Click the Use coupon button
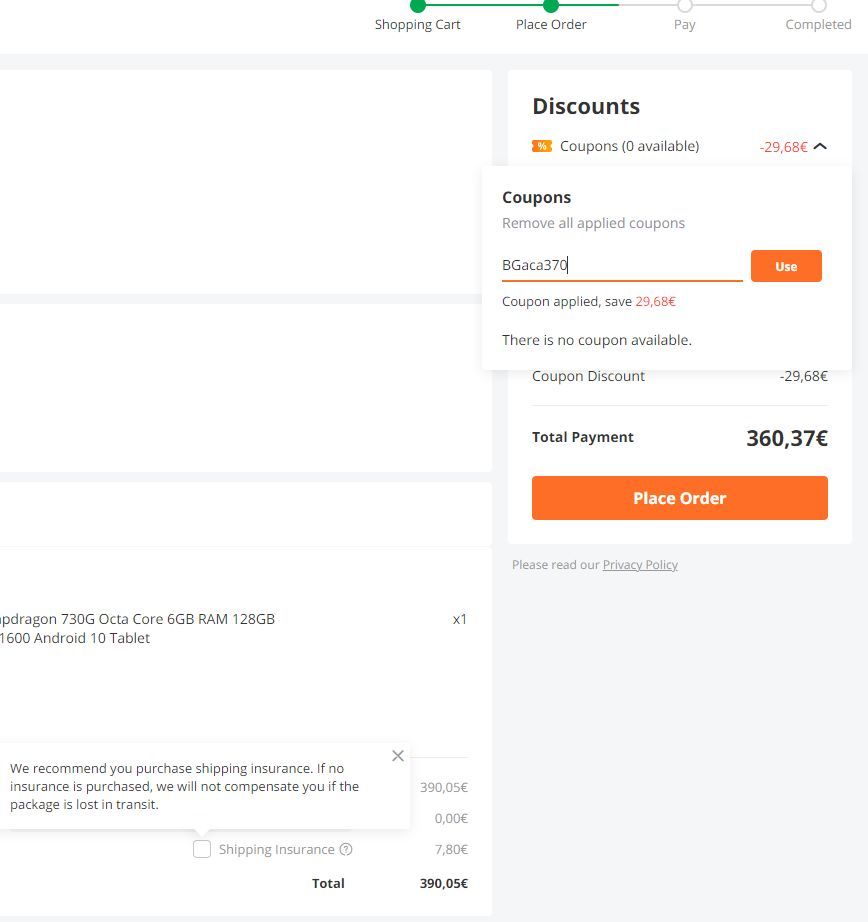This screenshot has width=868, height=922. (786, 266)
